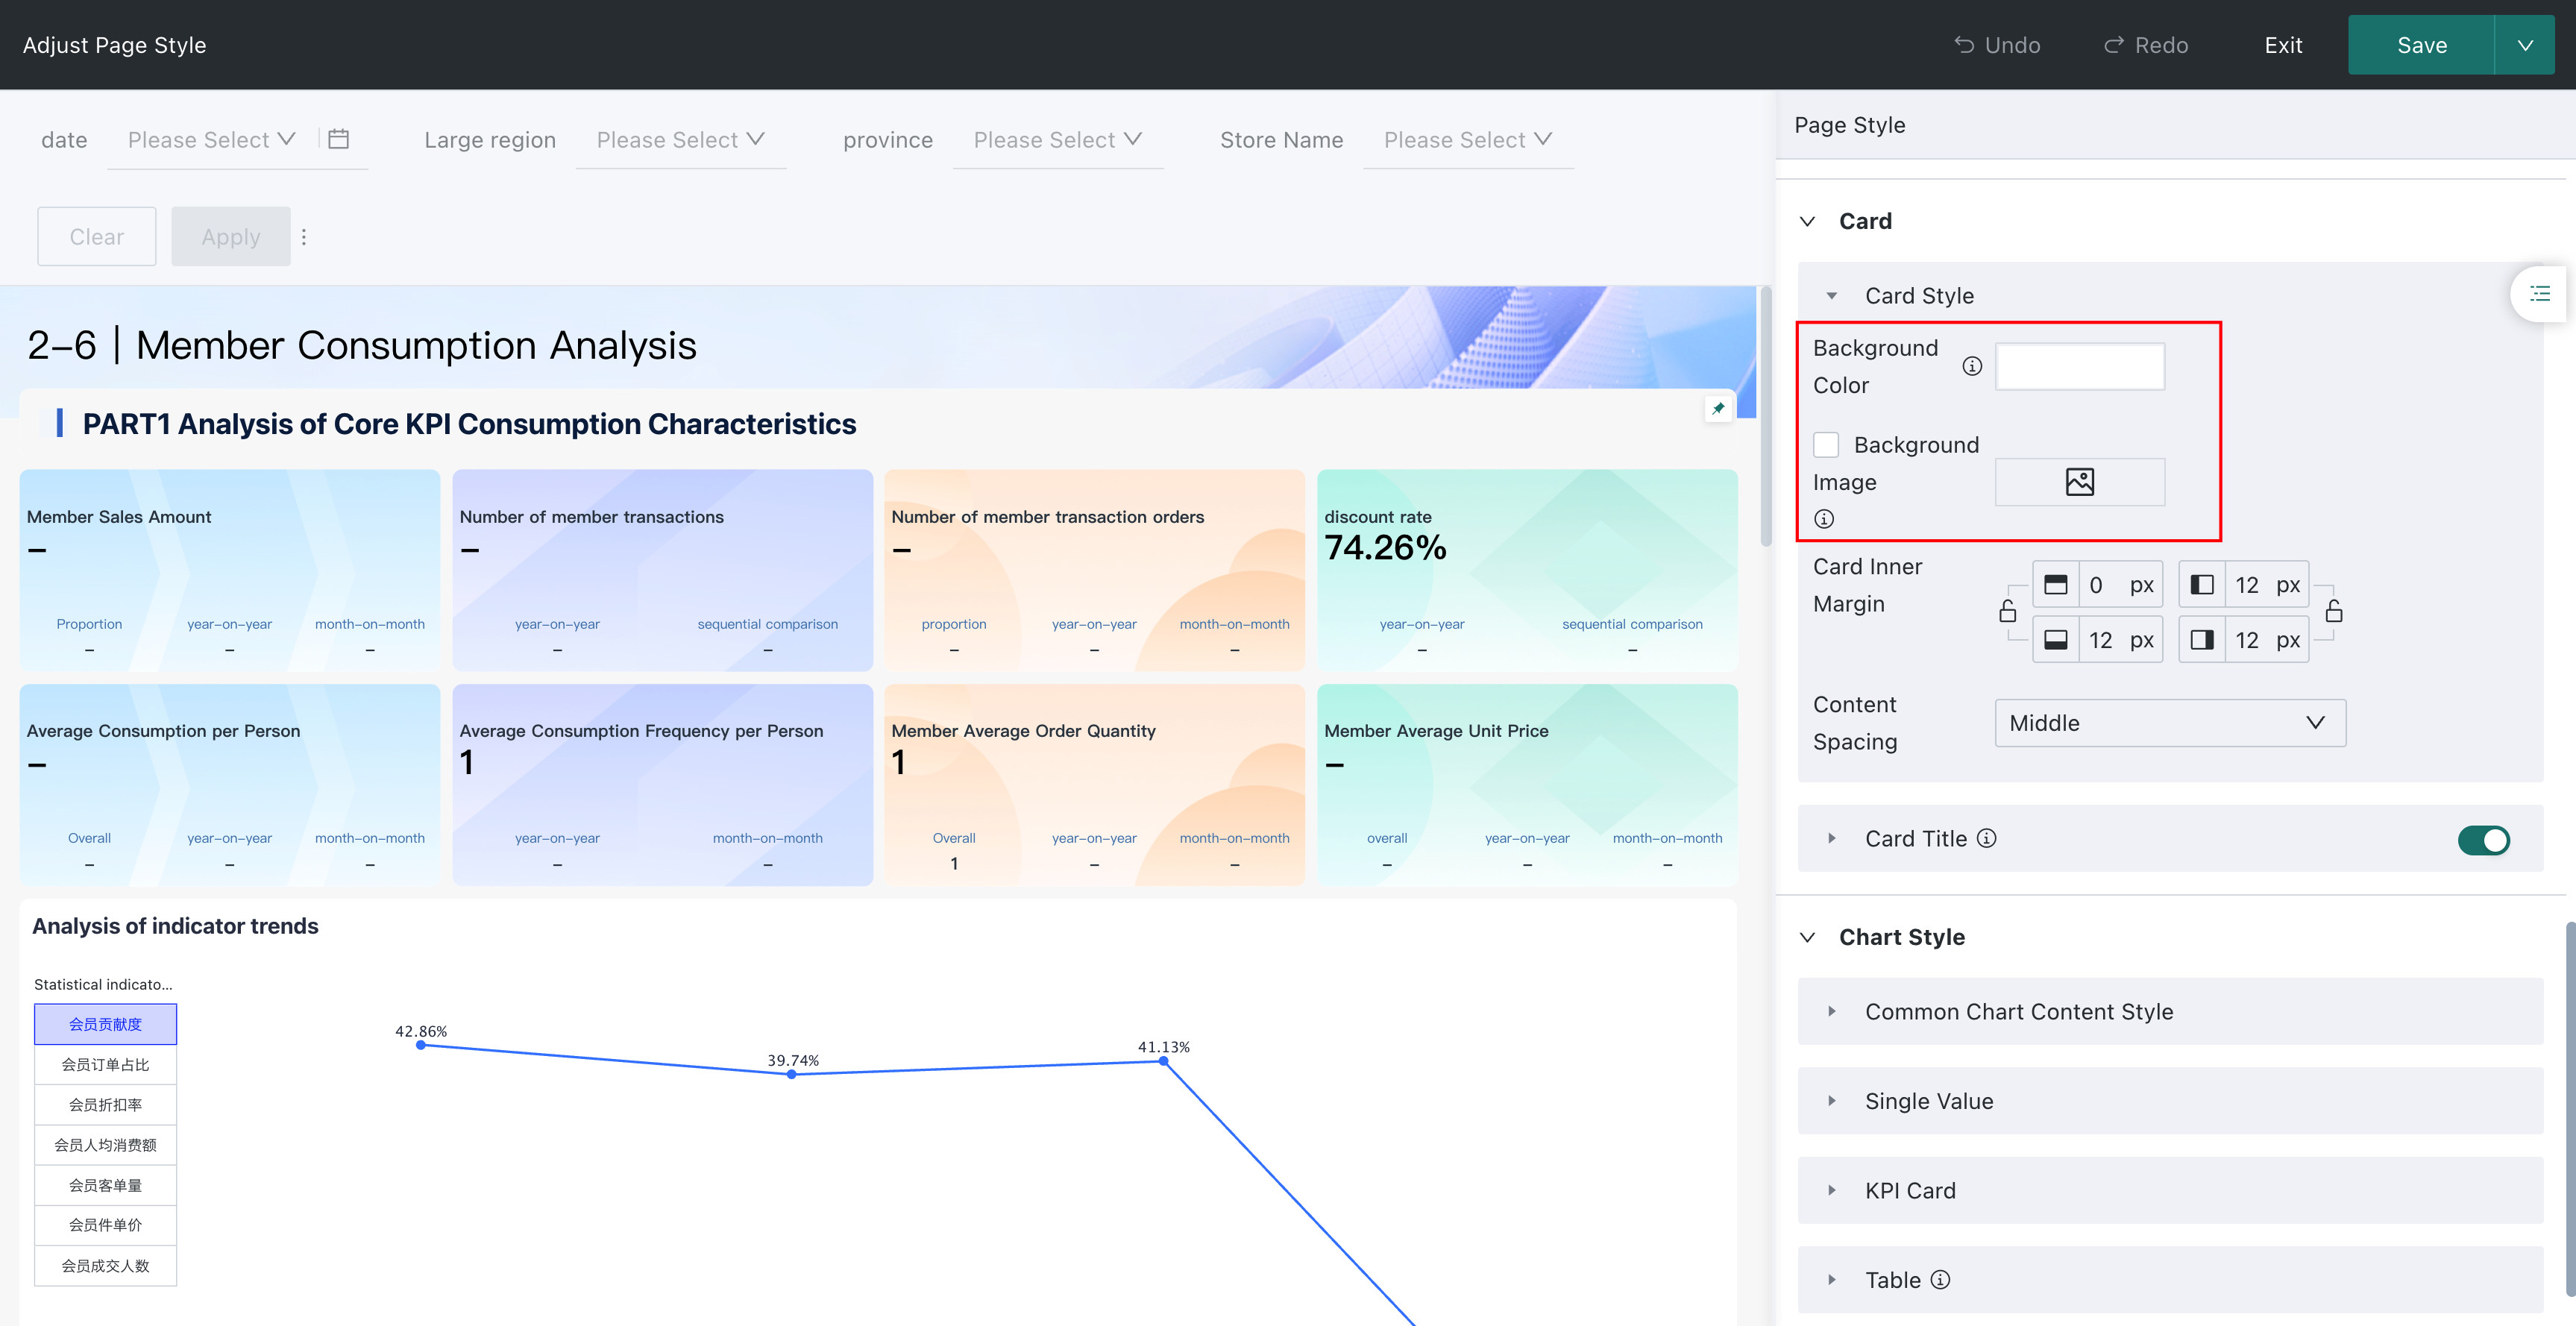This screenshot has height=1326, width=2576.
Task: Click the Card Title info icon
Action: pos(1987,838)
